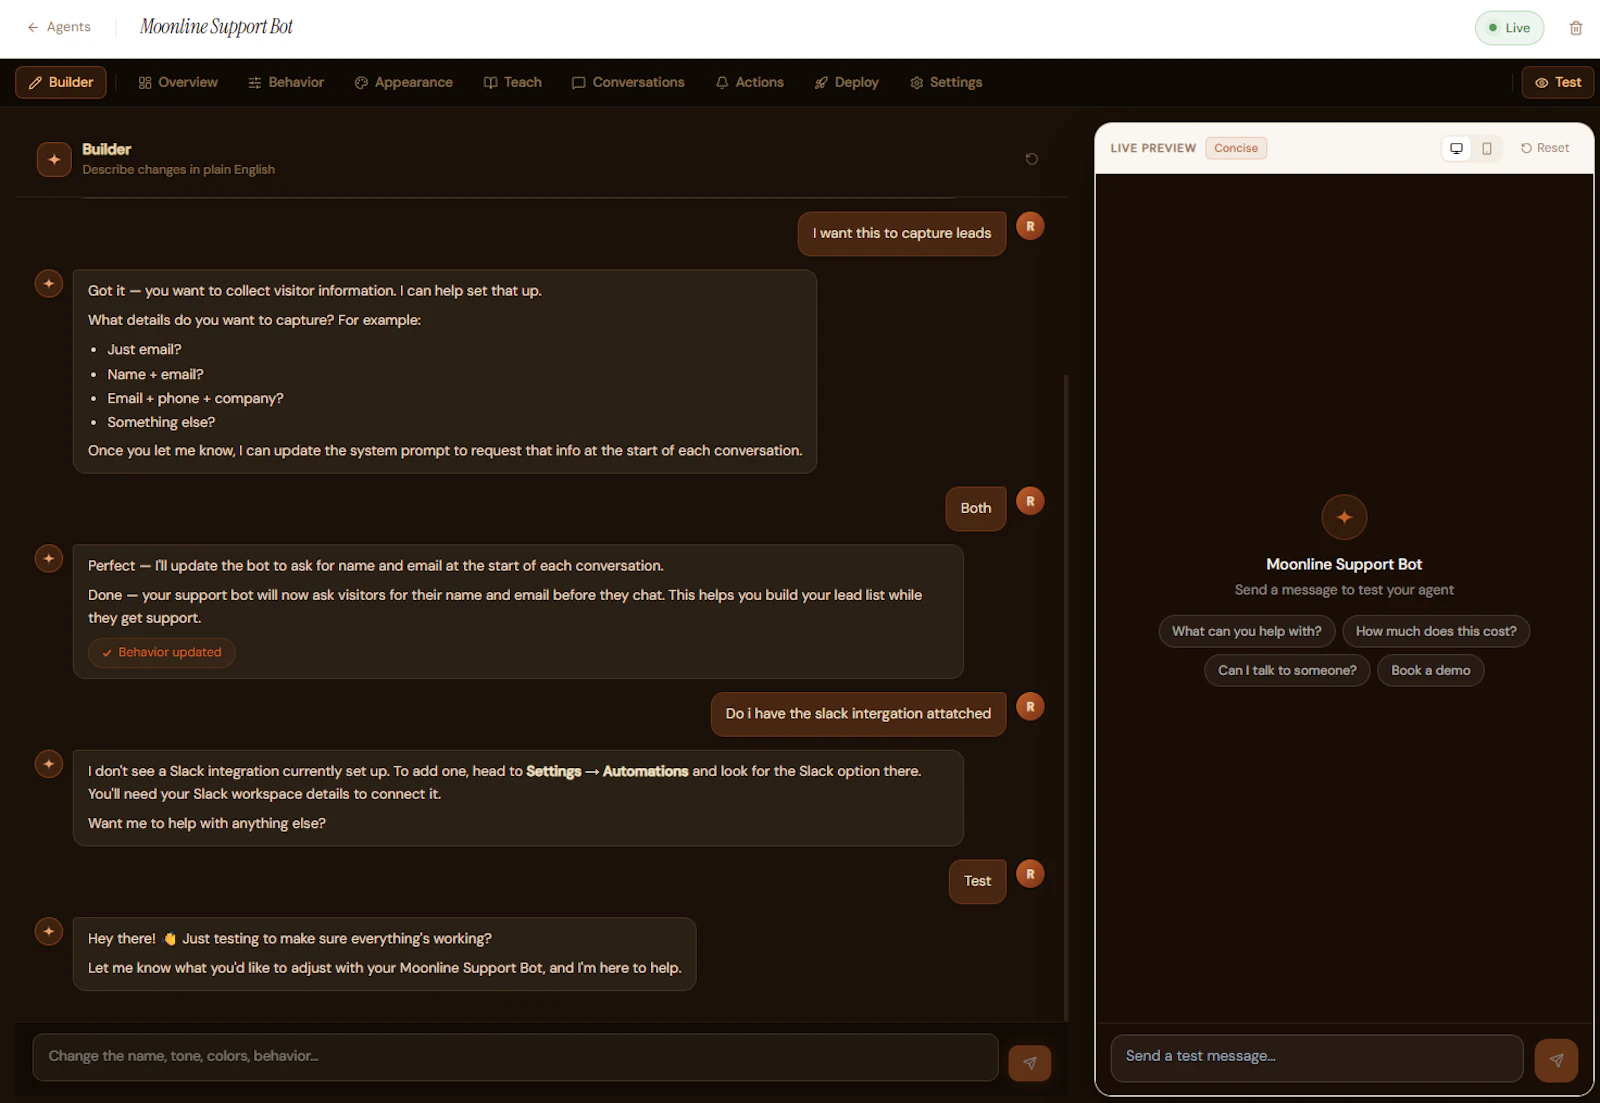
Task: Click the 'Name + email?' list item
Action: tap(155, 374)
